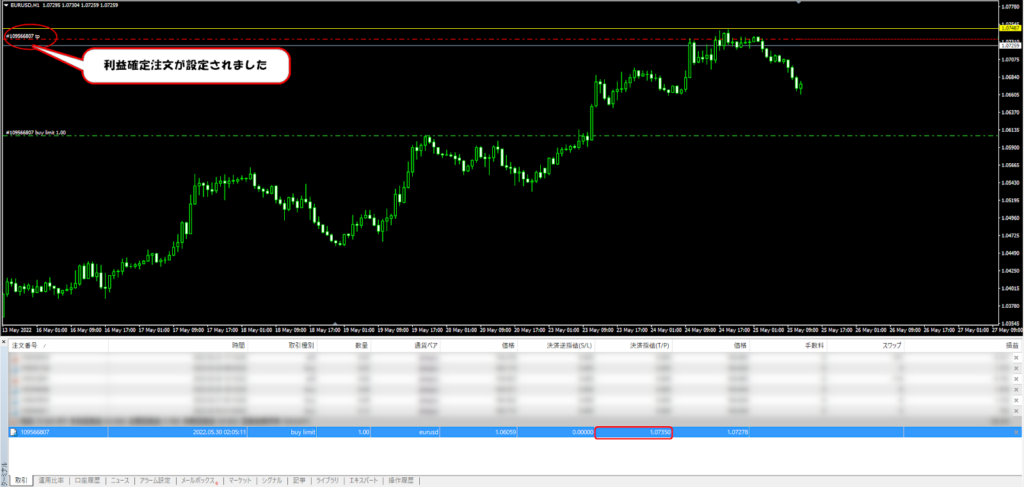Click the order icon beside 109566807
This screenshot has height=487, width=1024.
[12, 432]
